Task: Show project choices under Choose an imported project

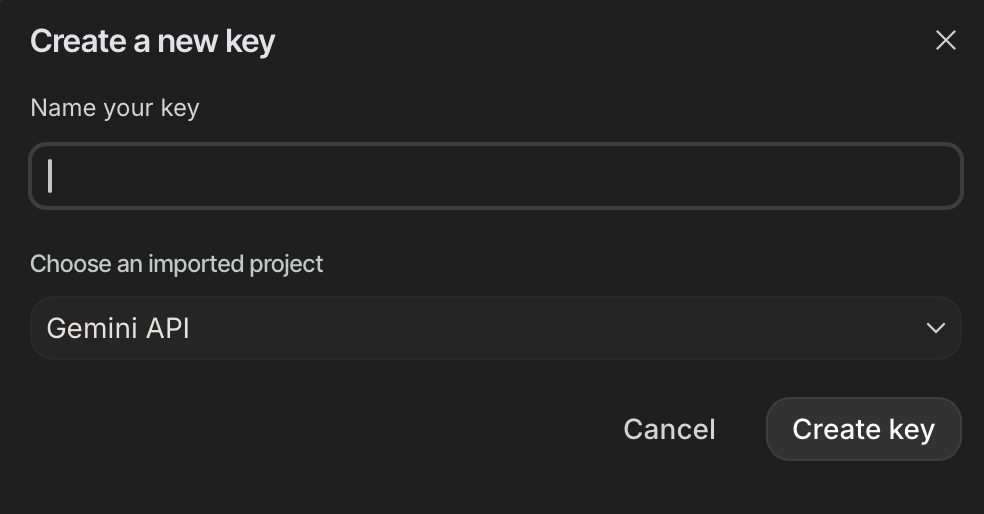Action: [496, 328]
